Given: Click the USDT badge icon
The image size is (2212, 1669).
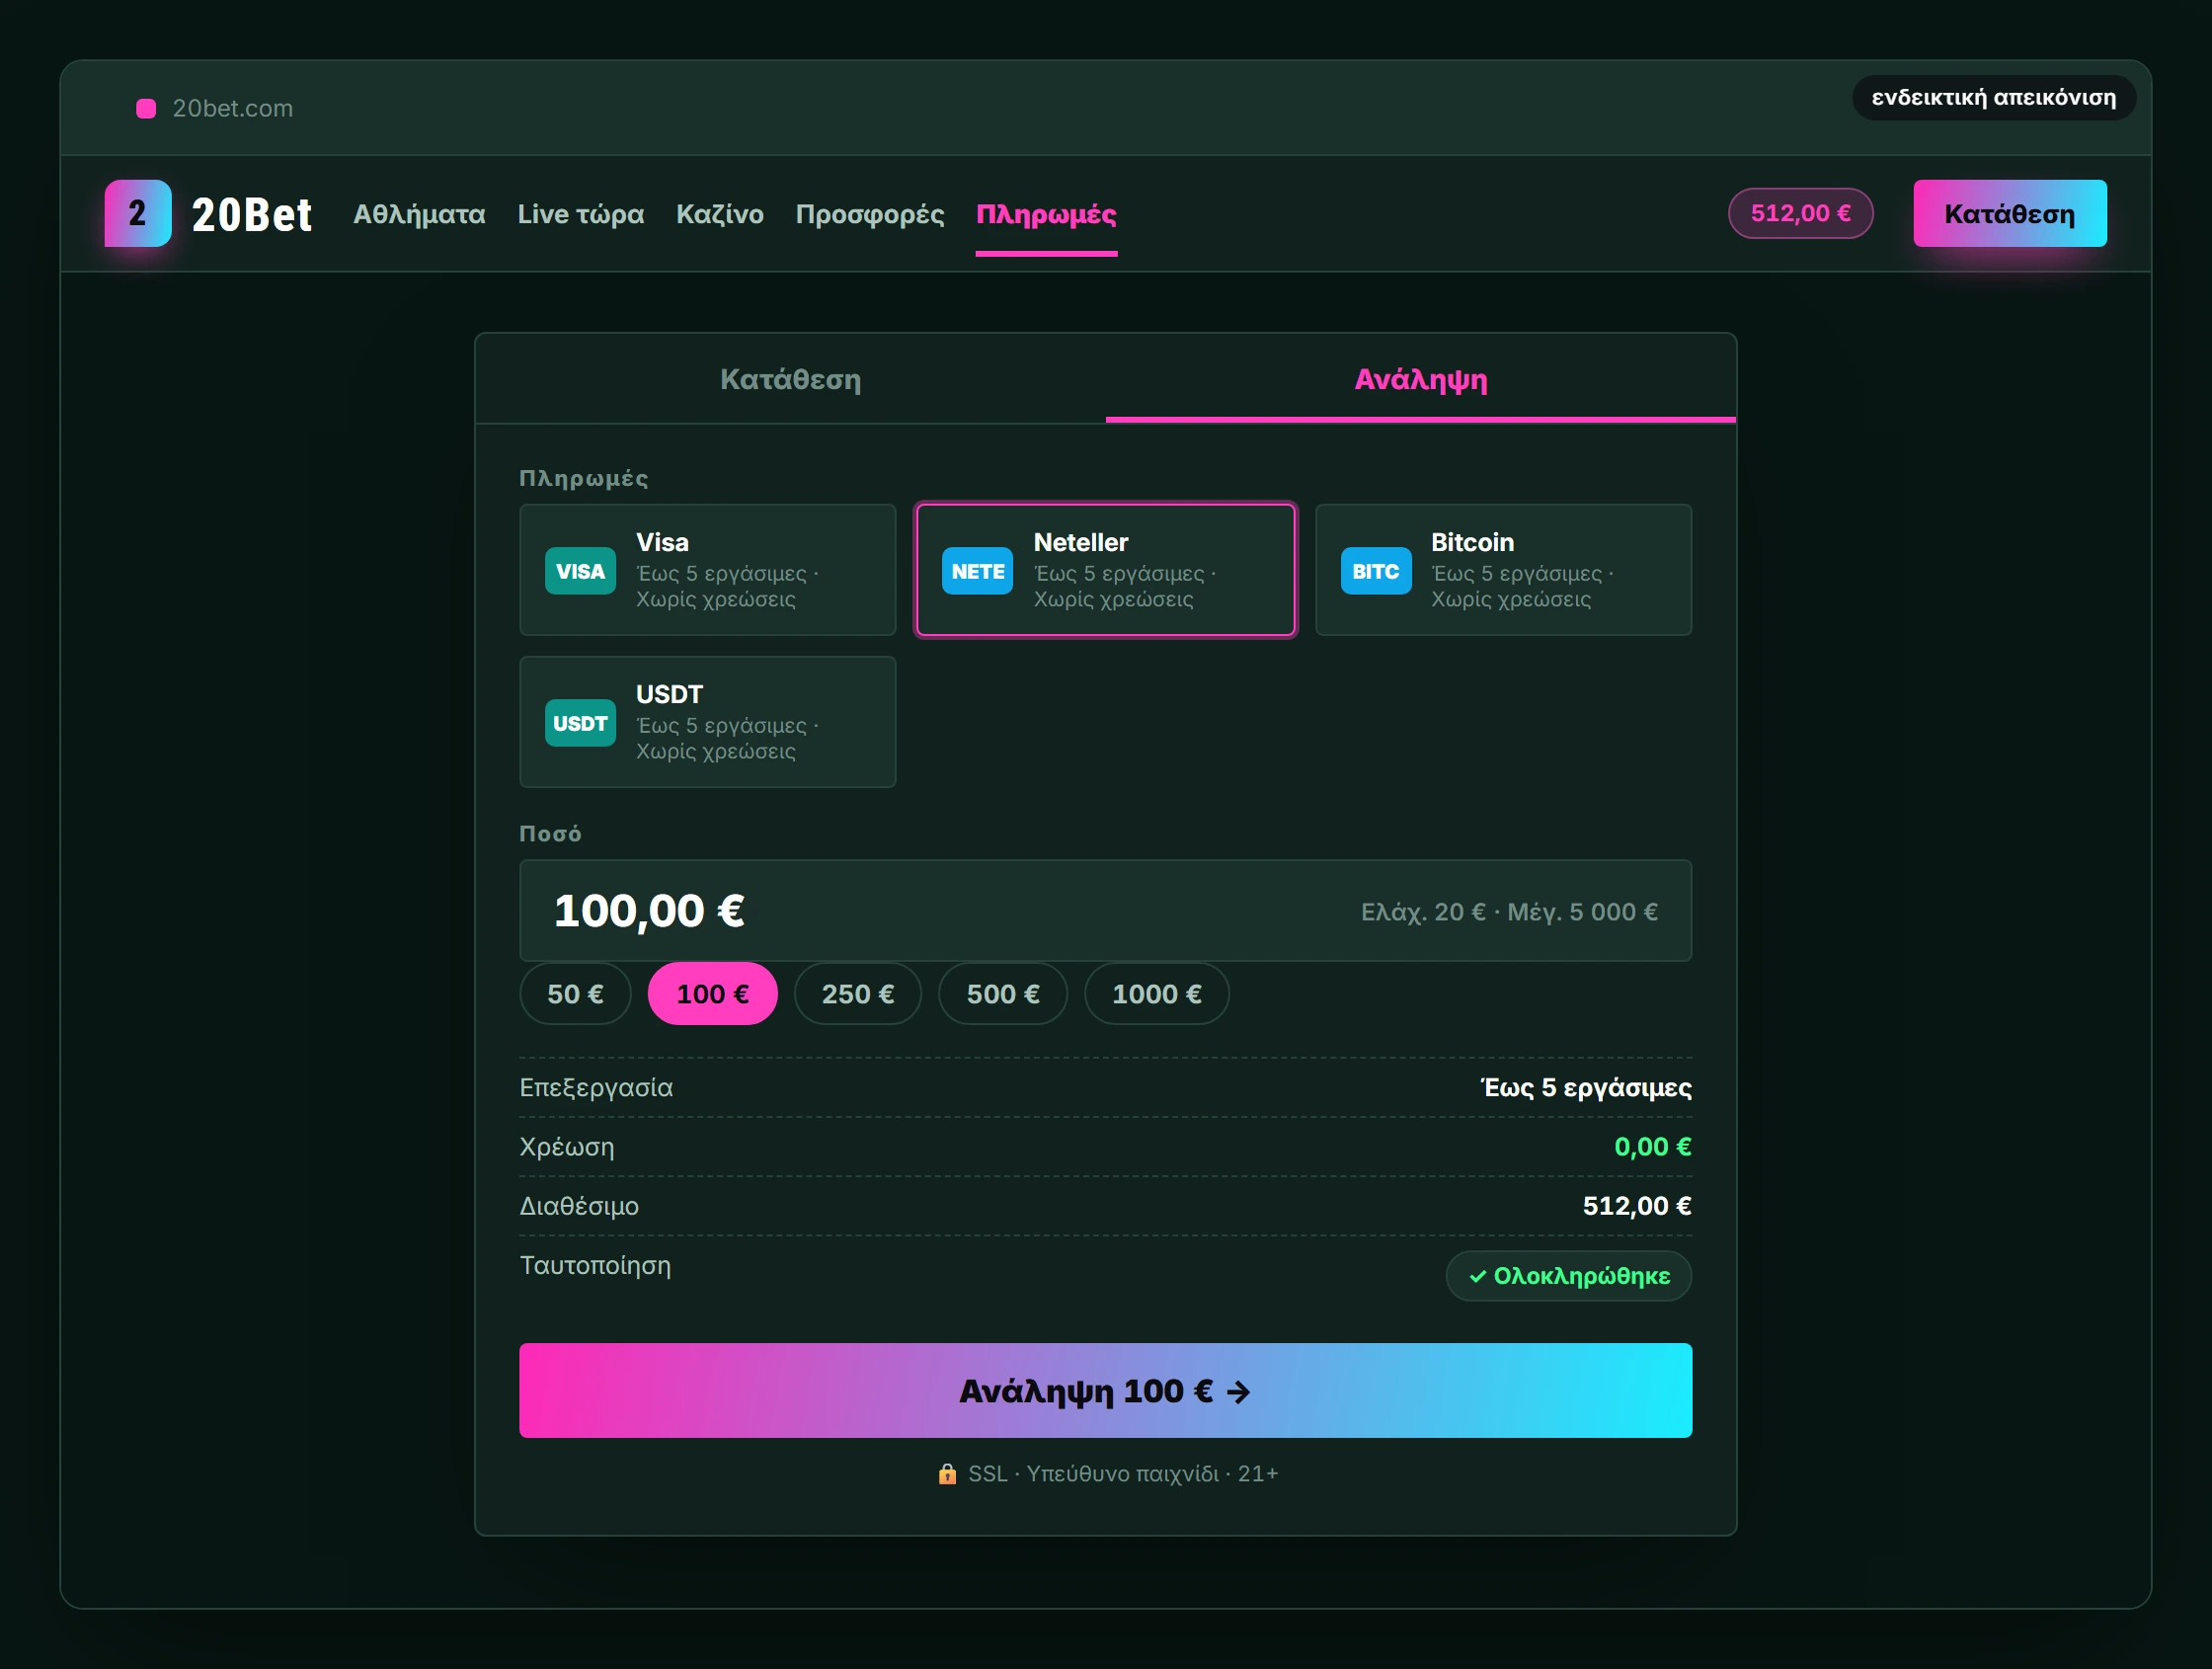Looking at the screenshot, I should click(580, 723).
